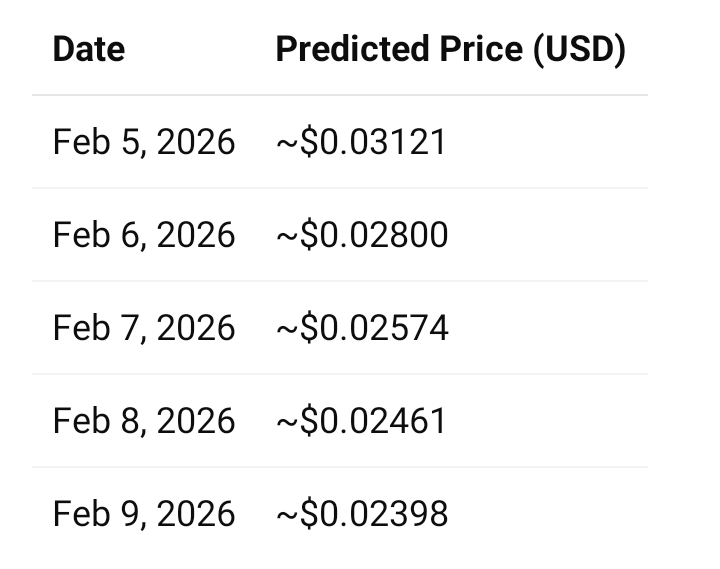Image resolution: width=720 pixels, height=569 pixels.
Task: Click the Date column header
Action: click(89, 49)
